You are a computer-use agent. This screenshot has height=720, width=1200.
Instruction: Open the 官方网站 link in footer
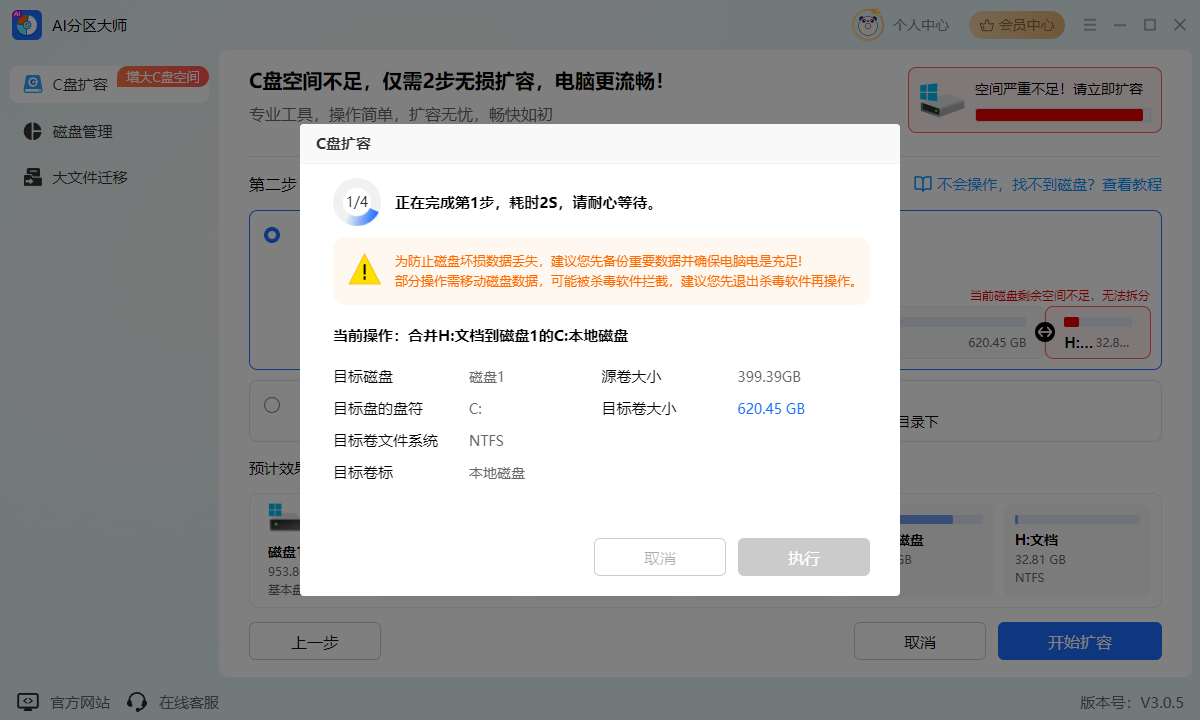click(x=80, y=702)
